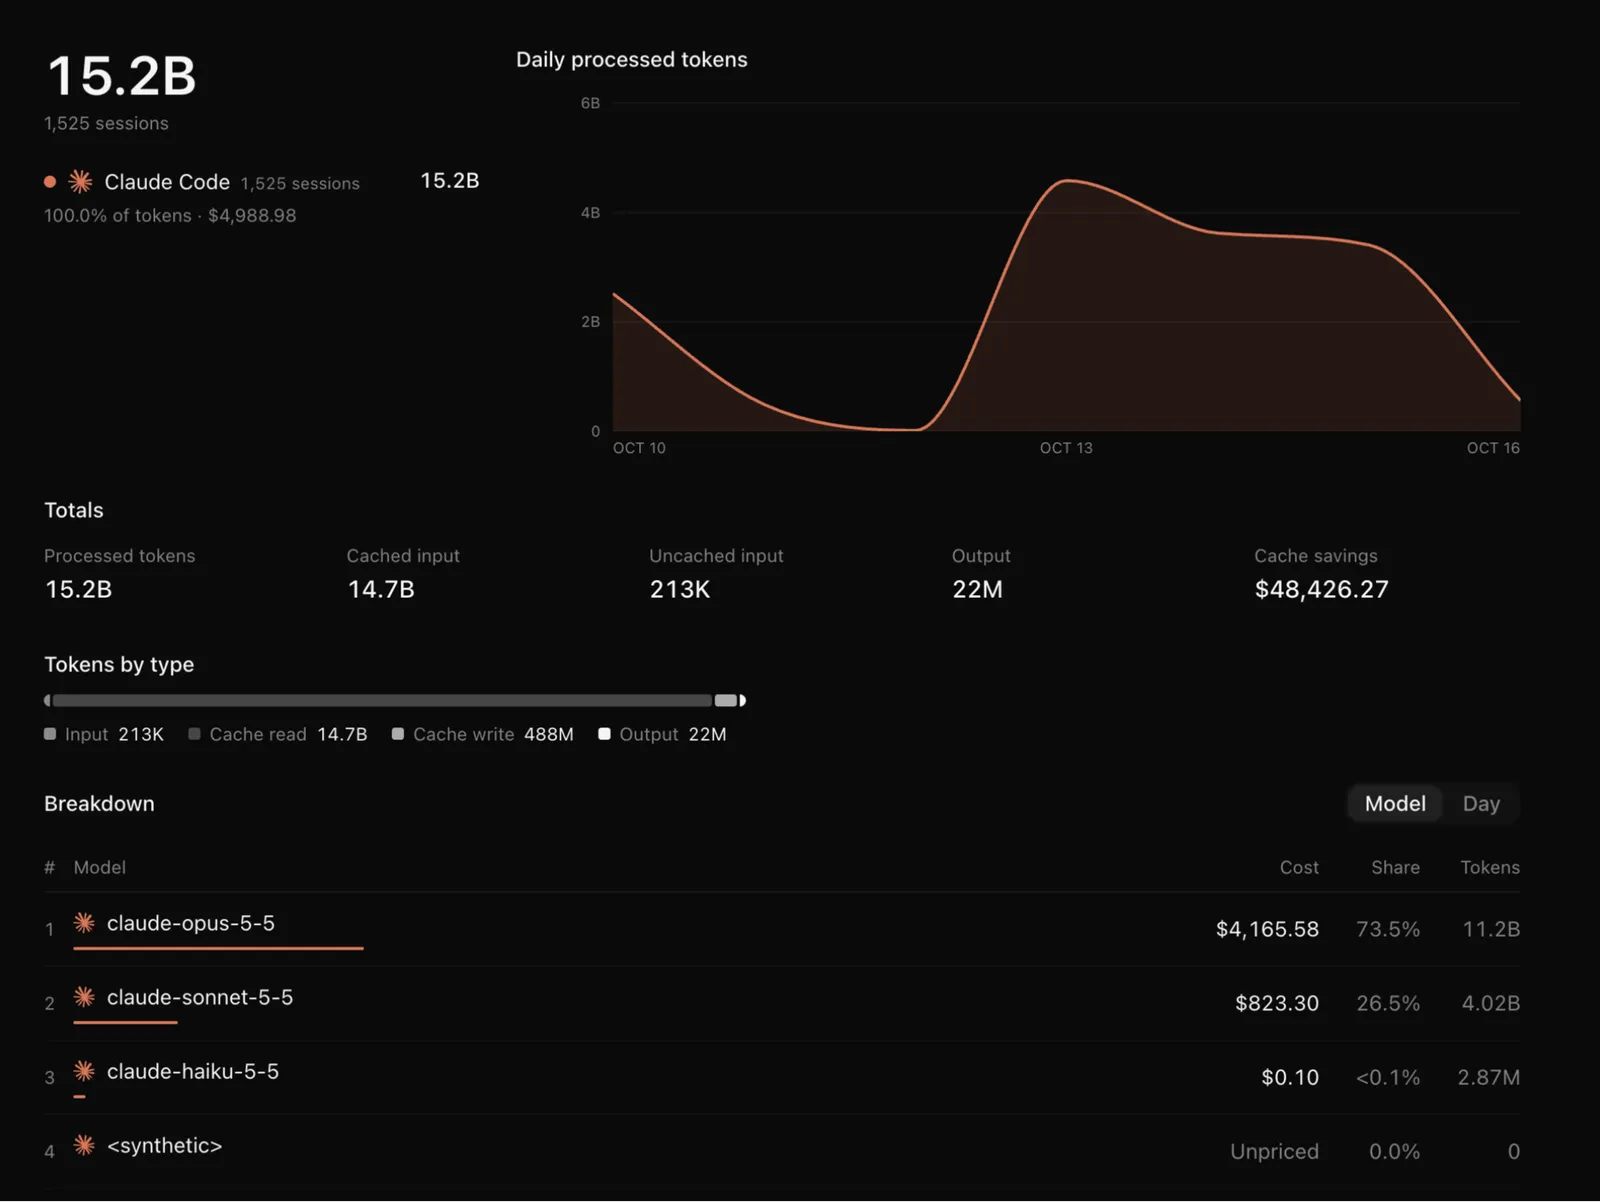The image size is (1600, 1202).
Task: Click the 14.7B cached input total
Action: tap(381, 589)
